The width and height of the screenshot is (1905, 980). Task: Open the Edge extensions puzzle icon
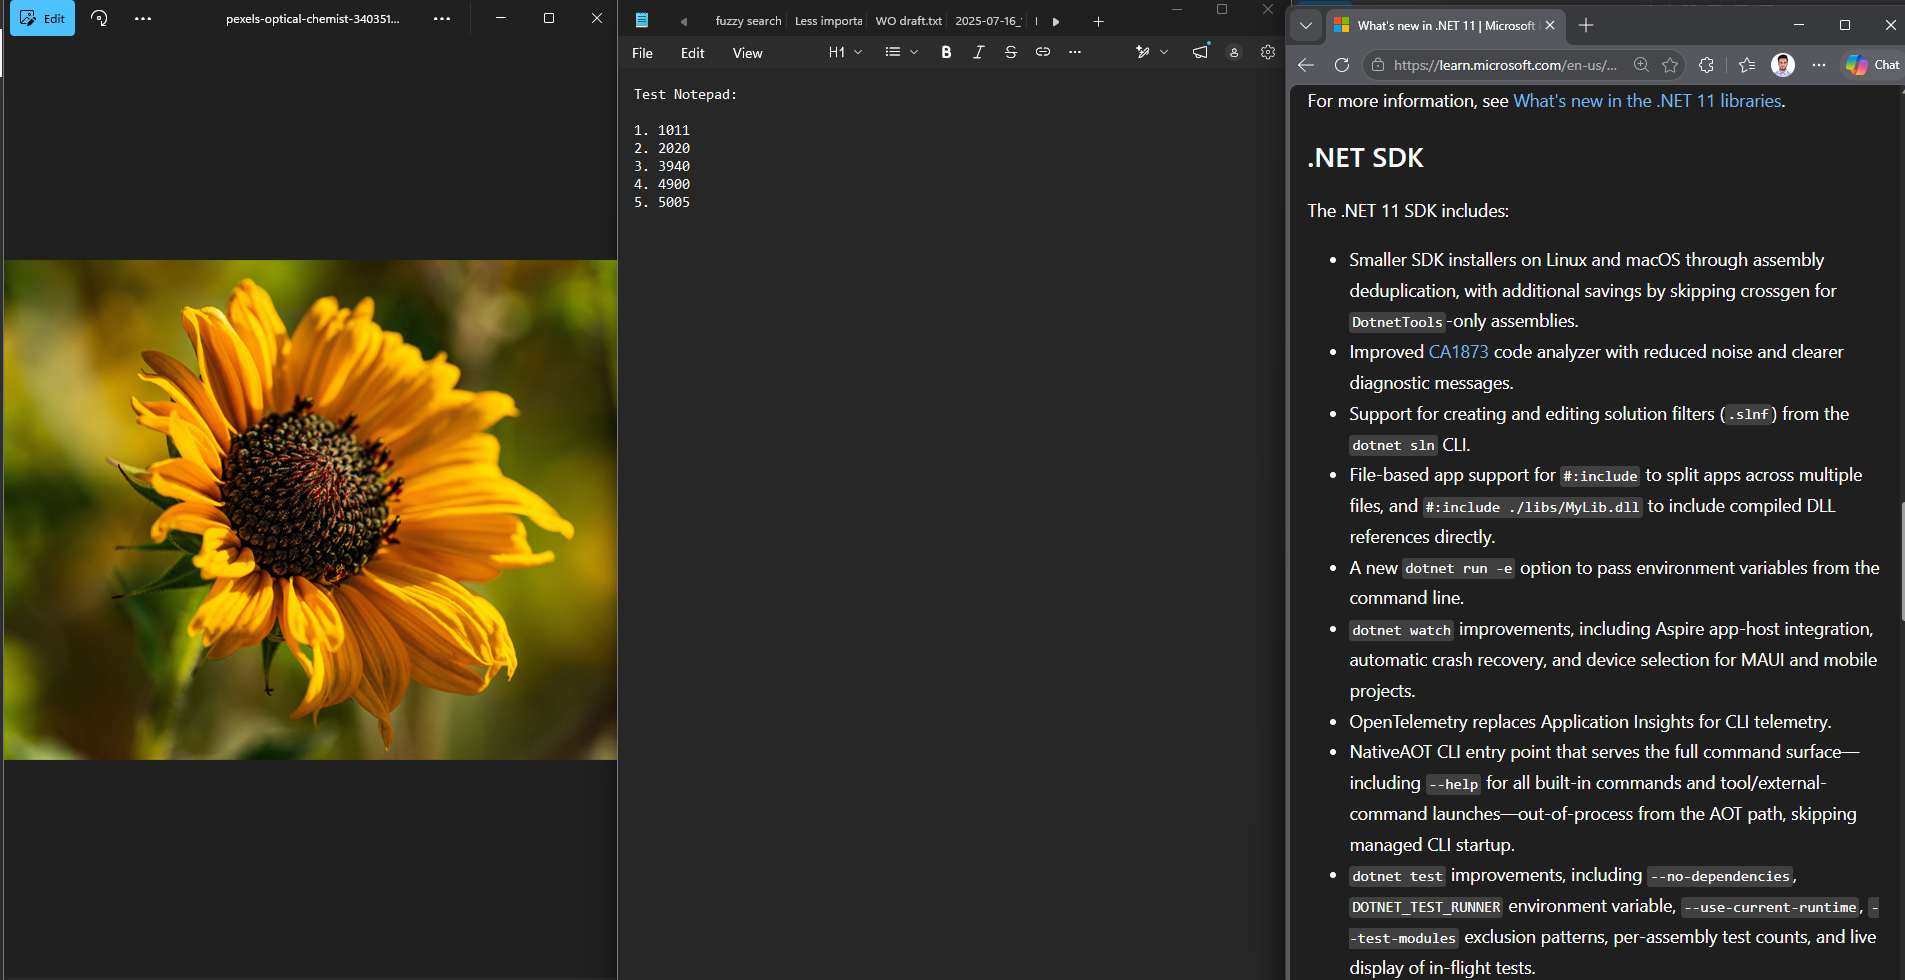pyautogui.click(x=1707, y=65)
